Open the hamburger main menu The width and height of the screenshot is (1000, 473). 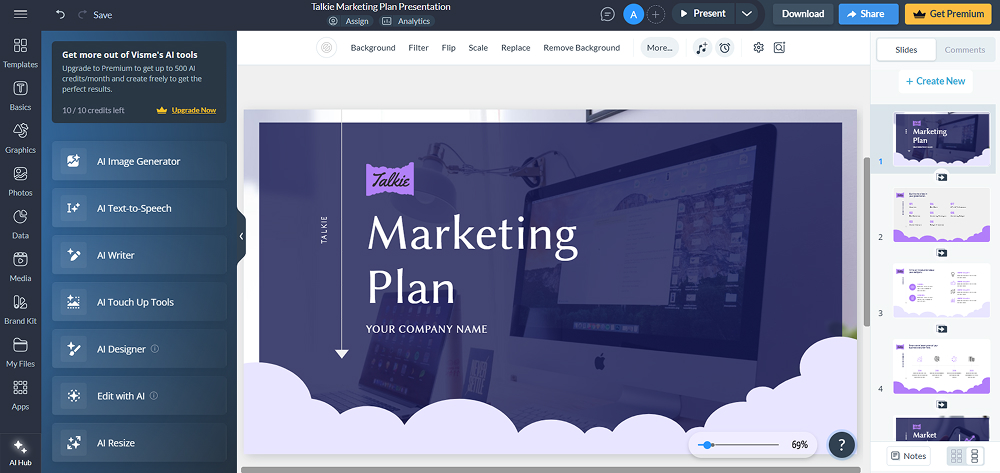coord(20,14)
